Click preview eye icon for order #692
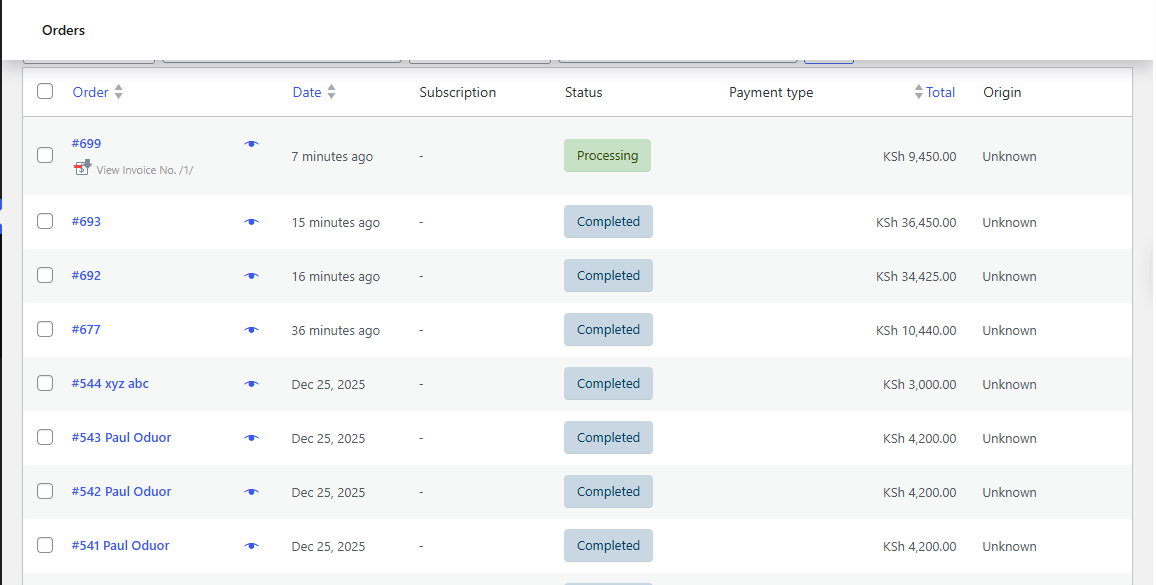1156x585 pixels. click(x=251, y=276)
